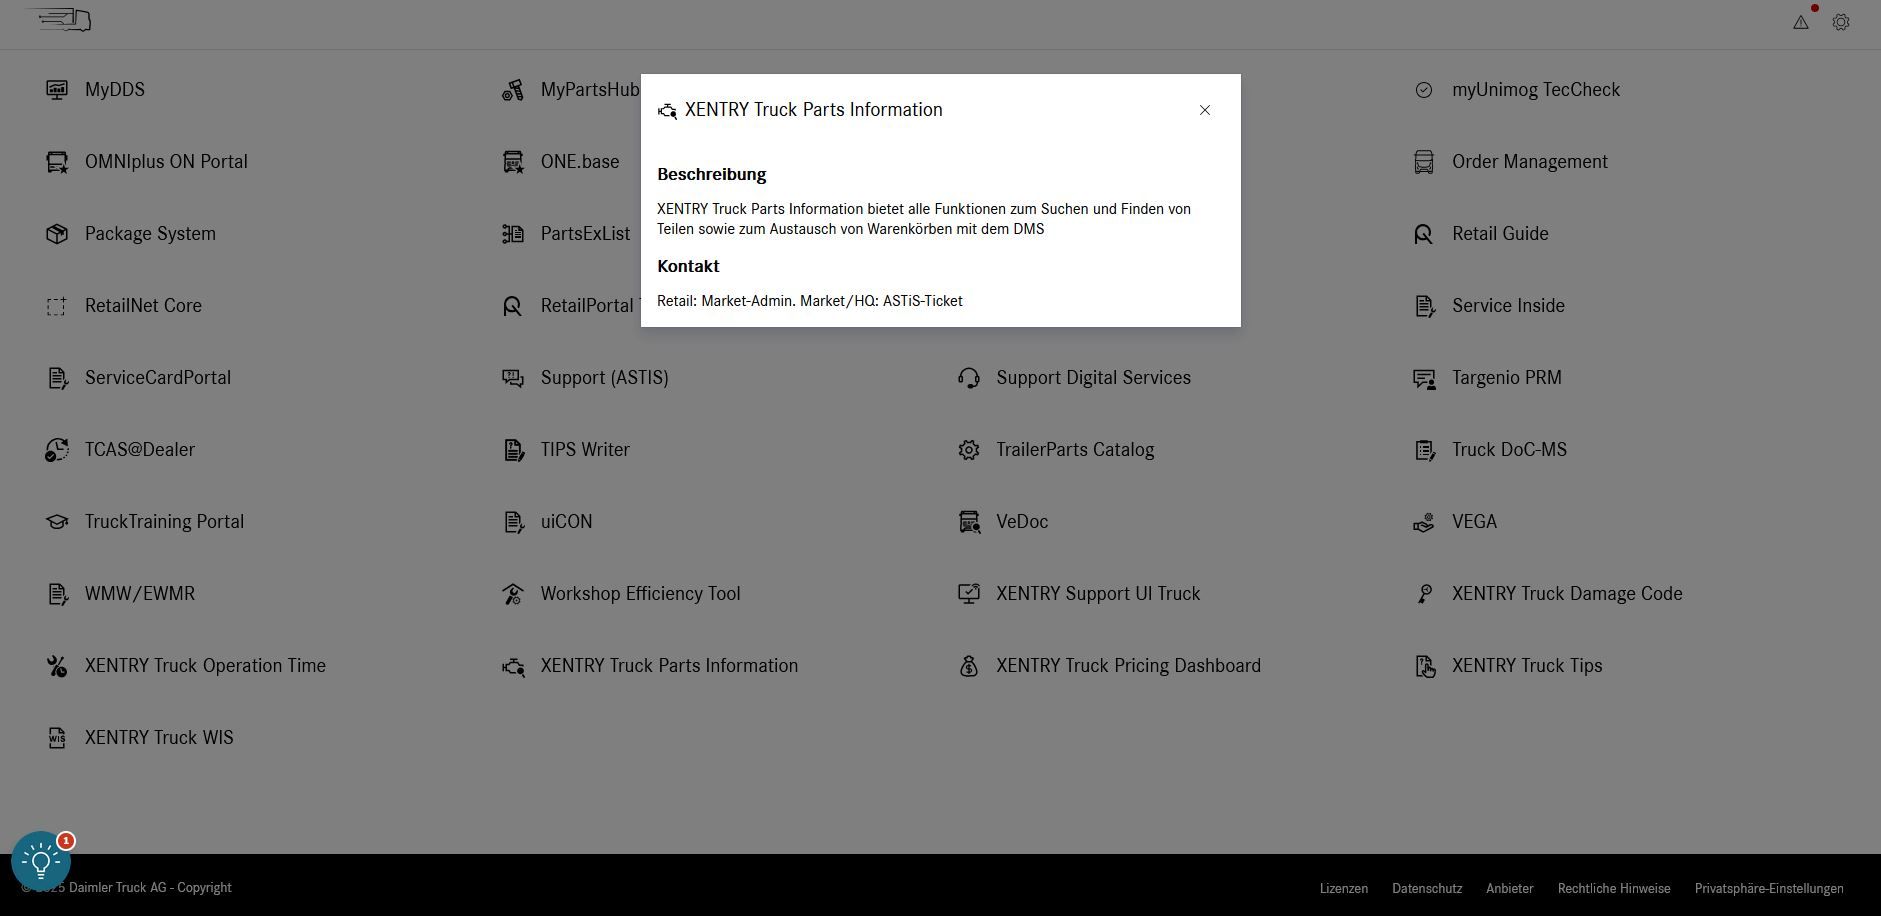Image resolution: width=1881 pixels, height=916 pixels.
Task: Open XENTRY Truck Pricing Dashboard
Action: (x=1128, y=665)
